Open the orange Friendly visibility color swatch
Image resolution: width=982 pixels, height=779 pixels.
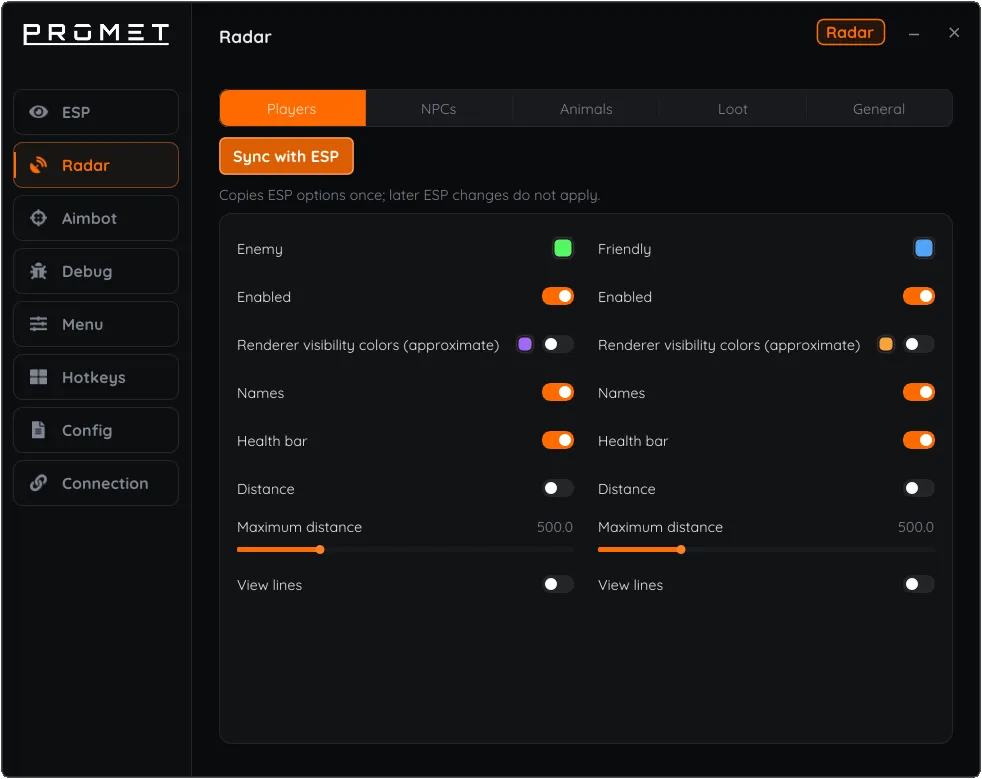pyautogui.click(x=886, y=344)
